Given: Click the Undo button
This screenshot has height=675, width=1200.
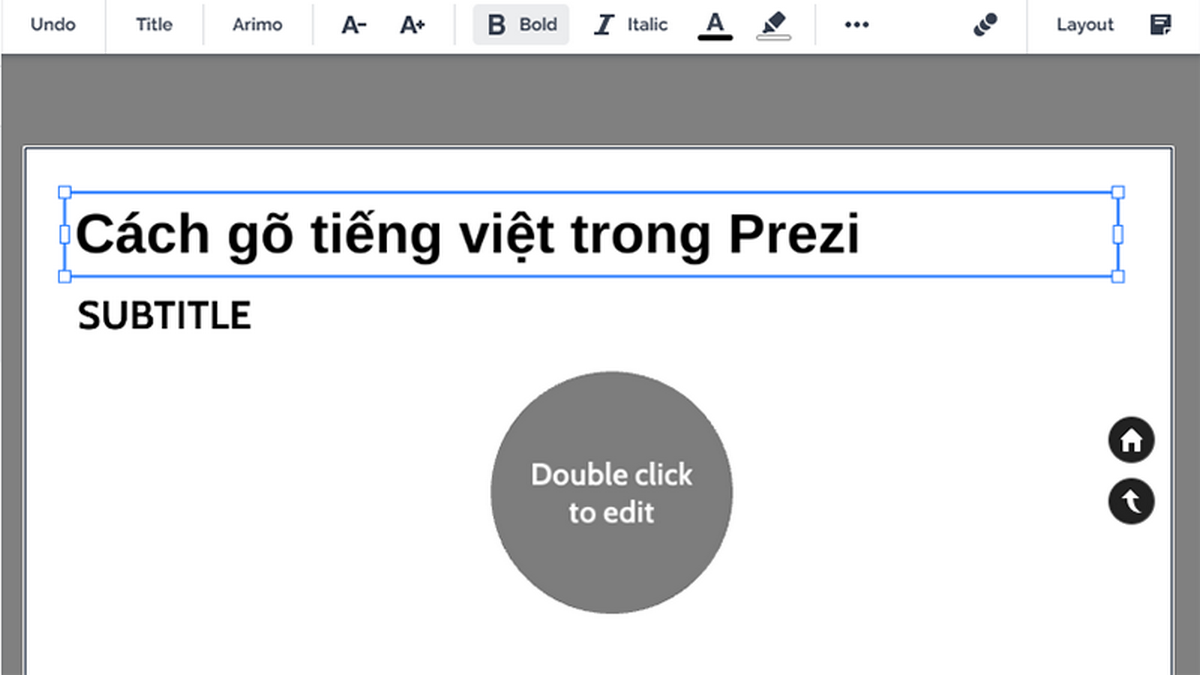Looking at the screenshot, I should [53, 25].
